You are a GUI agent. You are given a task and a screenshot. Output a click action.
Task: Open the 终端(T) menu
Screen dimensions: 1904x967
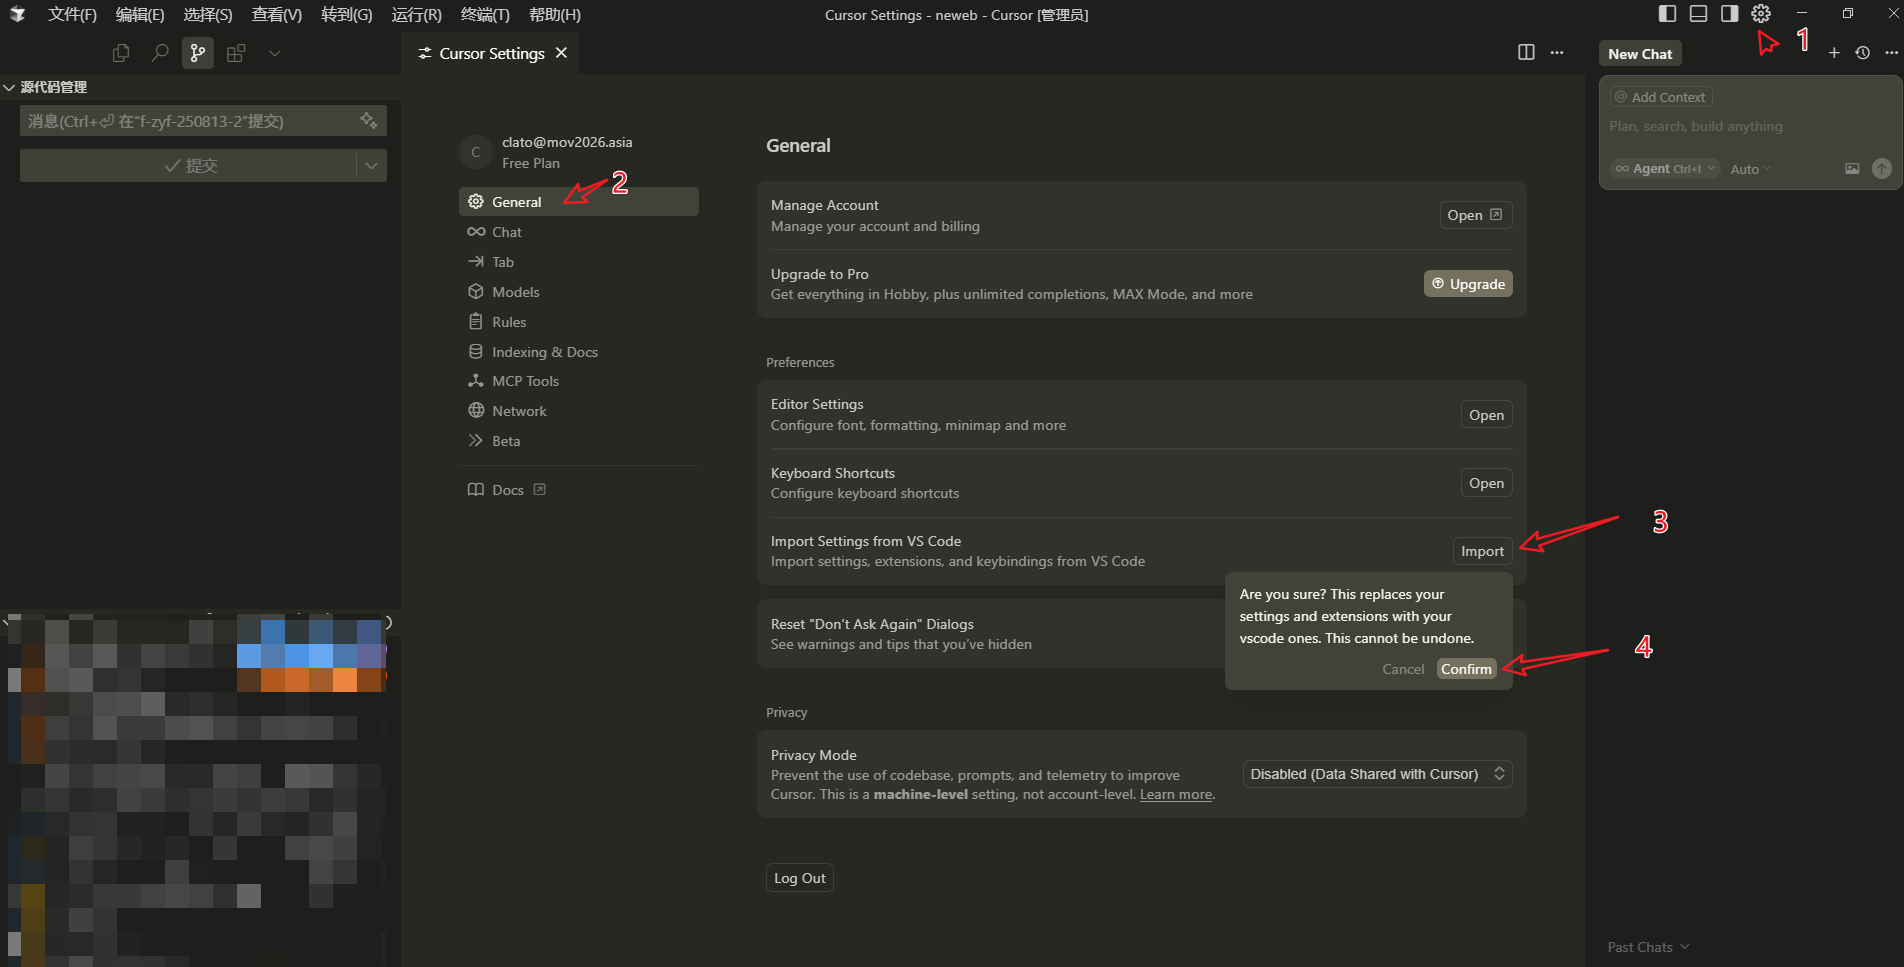[x=485, y=15]
